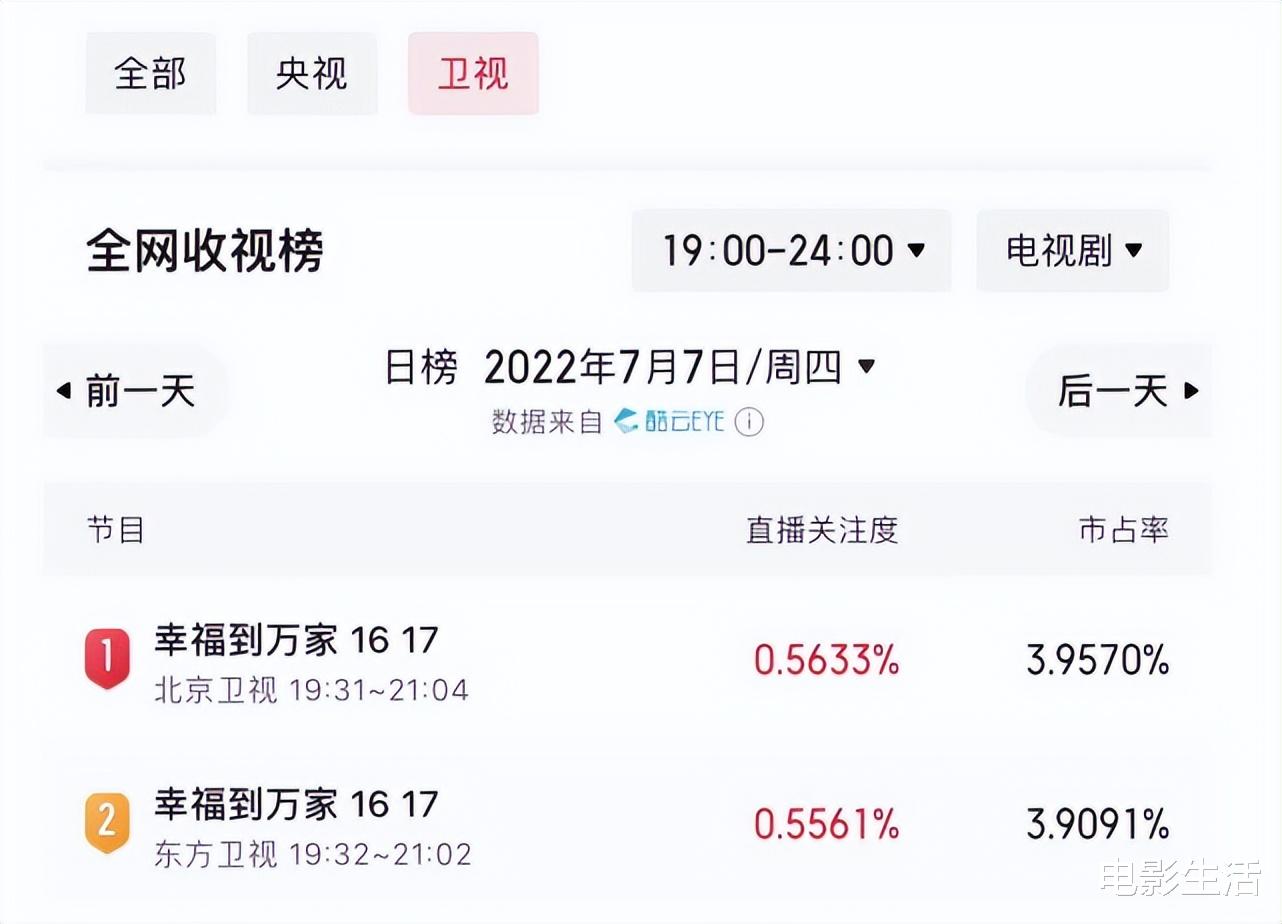Click the red rank 1 badge

(107, 659)
